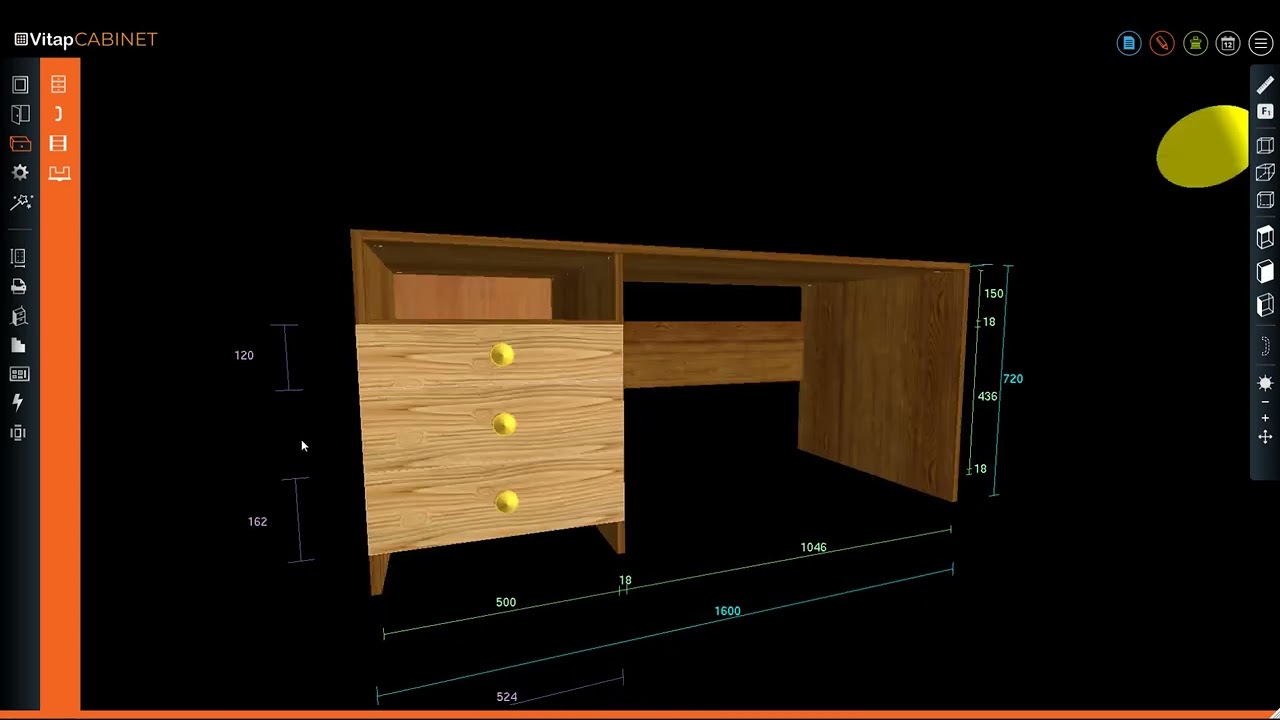This screenshot has width=1280, height=720.
Task: Click the green stamp icon at top
Action: [x=1195, y=43]
